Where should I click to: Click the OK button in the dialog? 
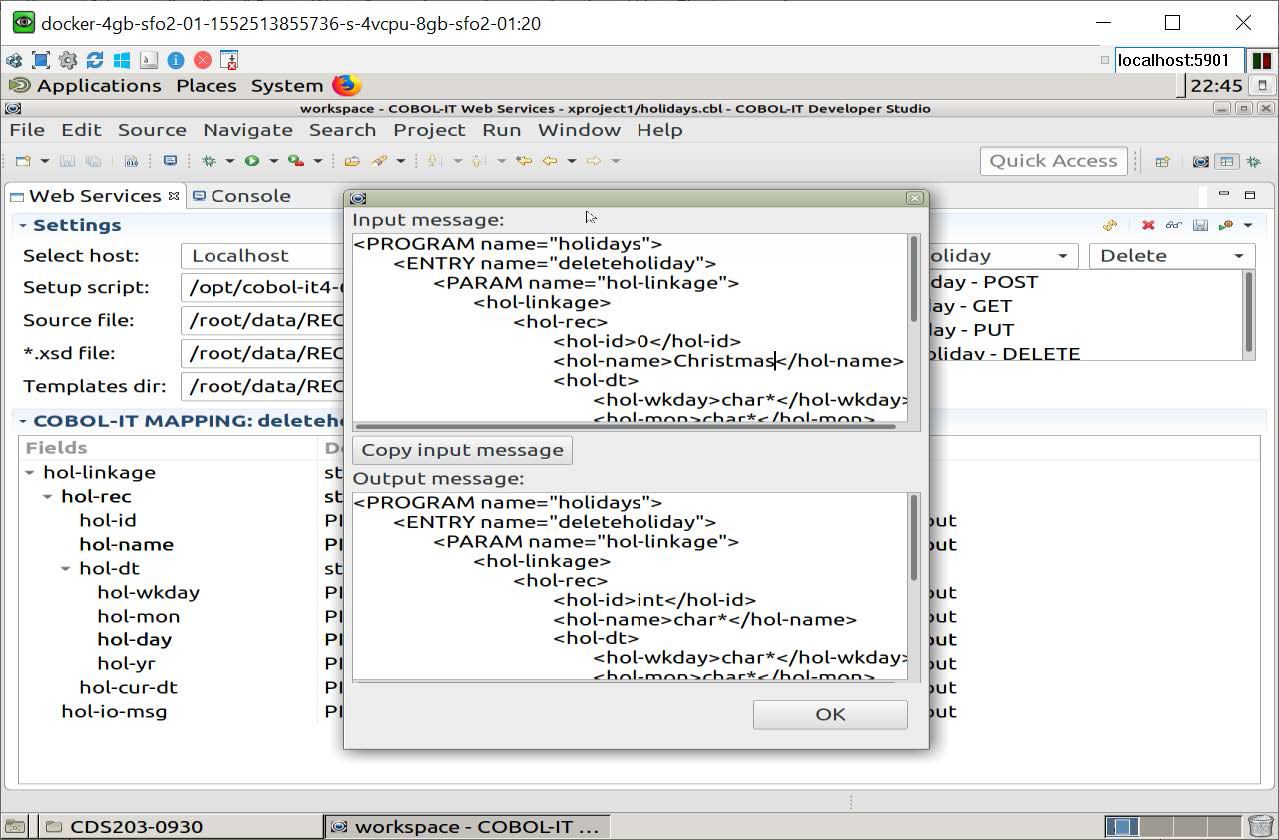click(x=829, y=714)
